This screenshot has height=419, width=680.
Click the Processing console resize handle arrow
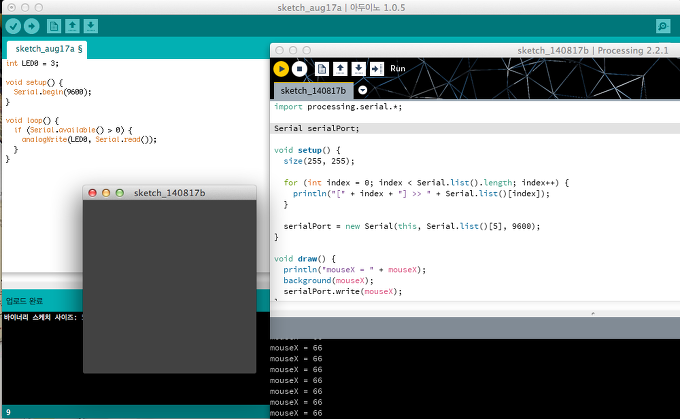point(593,313)
